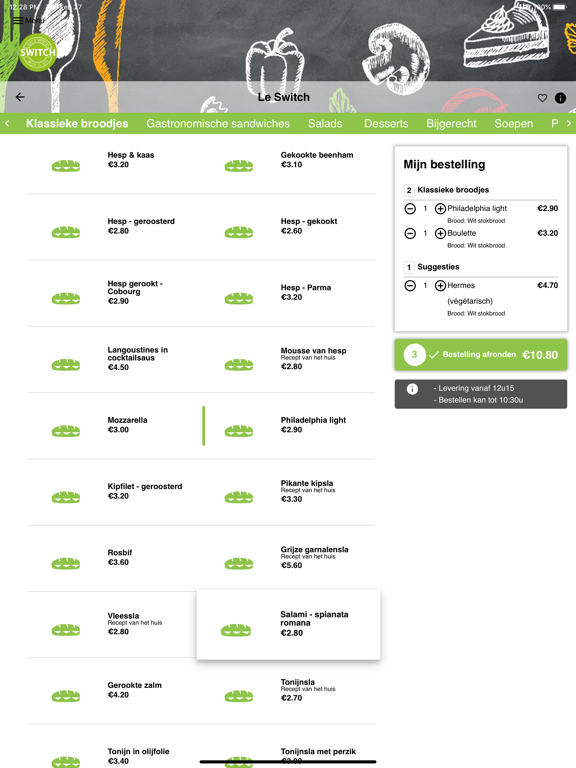Increase Hermes quantity with plus icon
The height and width of the screenshot is (768, 576).
(x=440, y=286)
